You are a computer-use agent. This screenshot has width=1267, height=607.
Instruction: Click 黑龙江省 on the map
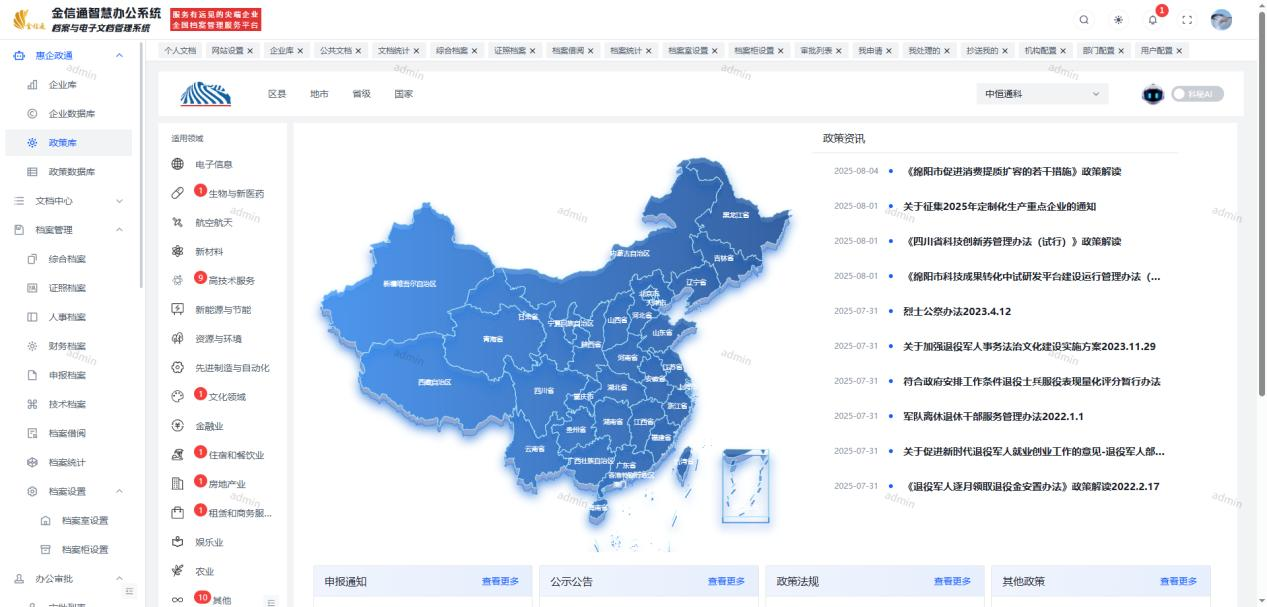tap(736, 215)
